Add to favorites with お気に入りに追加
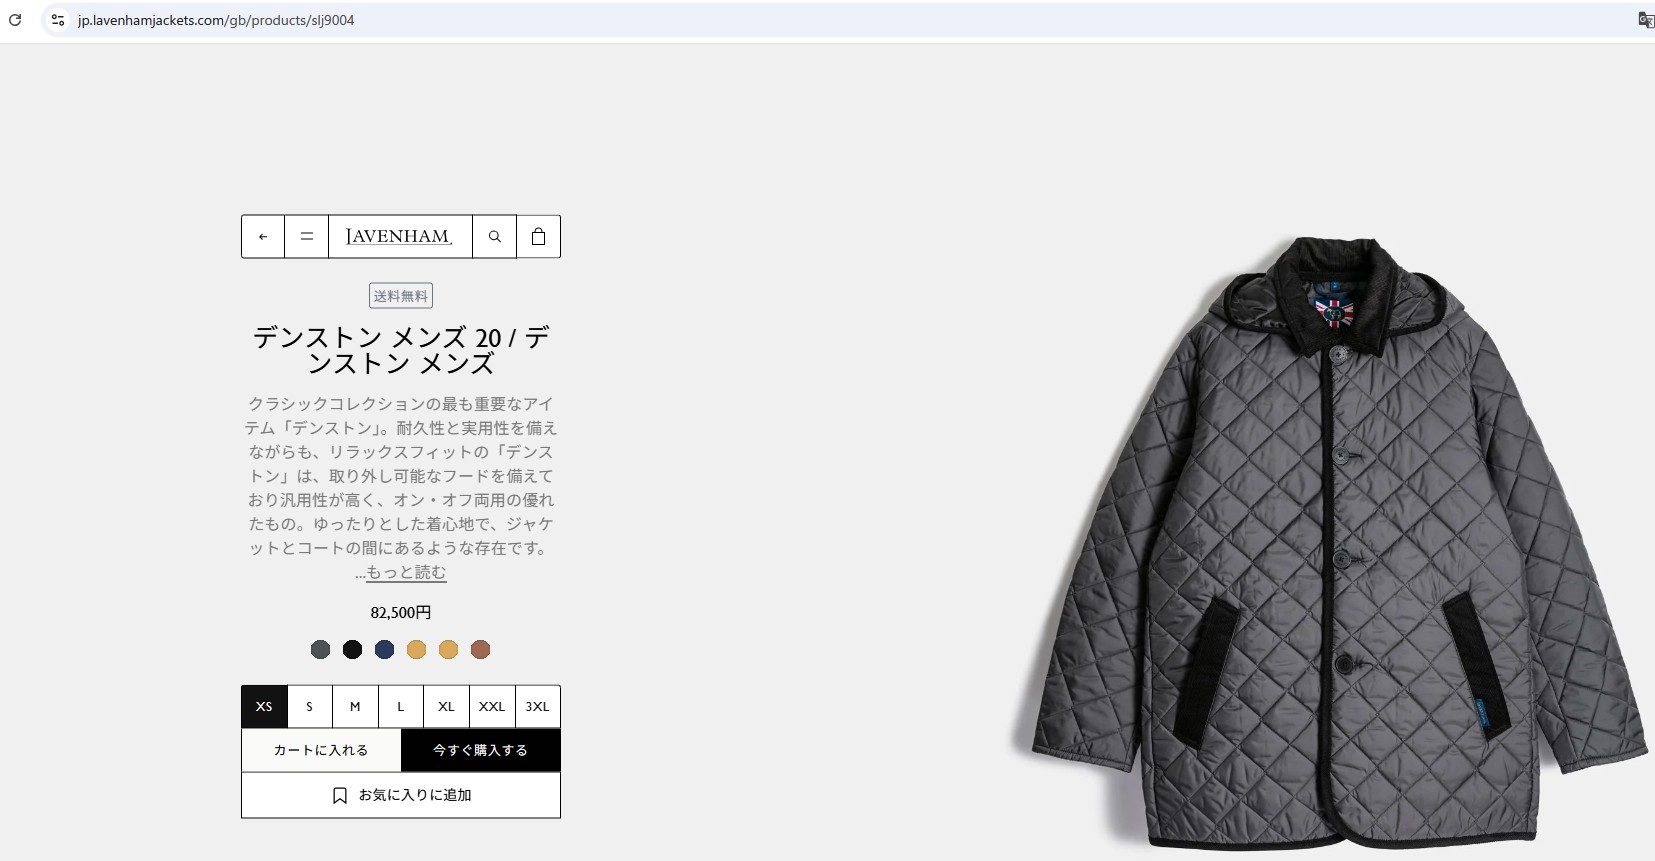This screenshot has height=861, width=1655. click(401, 796)
